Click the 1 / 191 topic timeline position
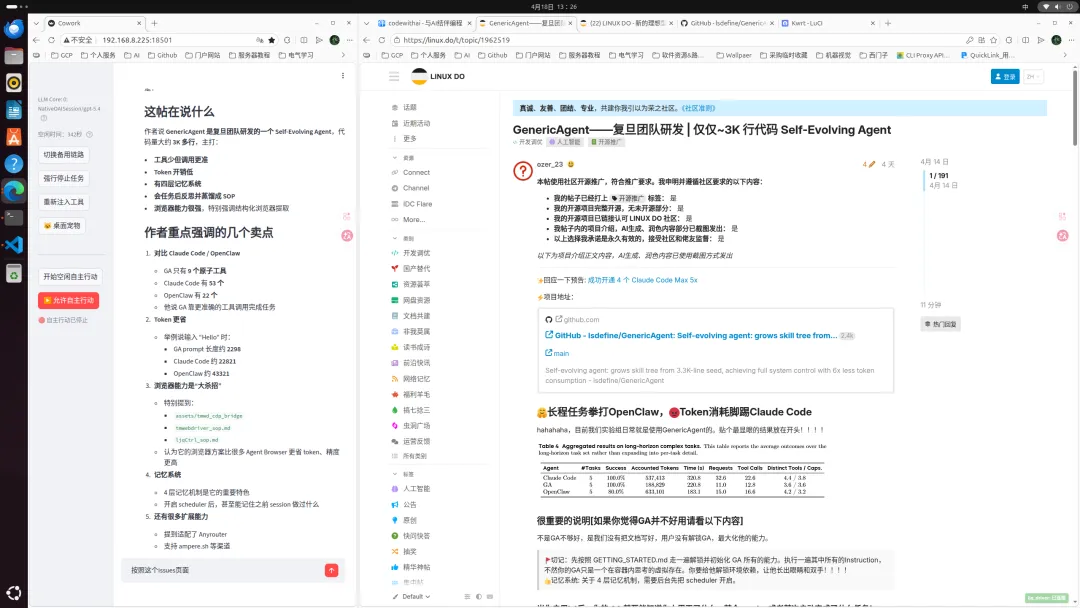Screen dimensions: 1080x608 click(x=938, y=176)
